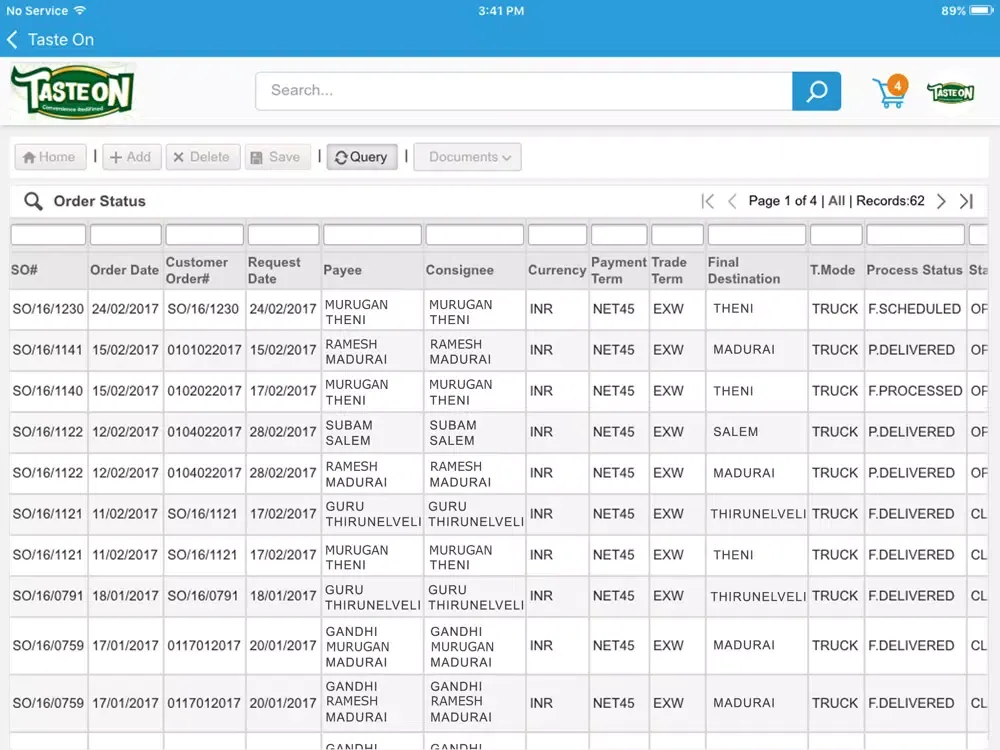Click the Consignee column filter box
This screenshot has width=1000, height=750.
coord(474,235)
